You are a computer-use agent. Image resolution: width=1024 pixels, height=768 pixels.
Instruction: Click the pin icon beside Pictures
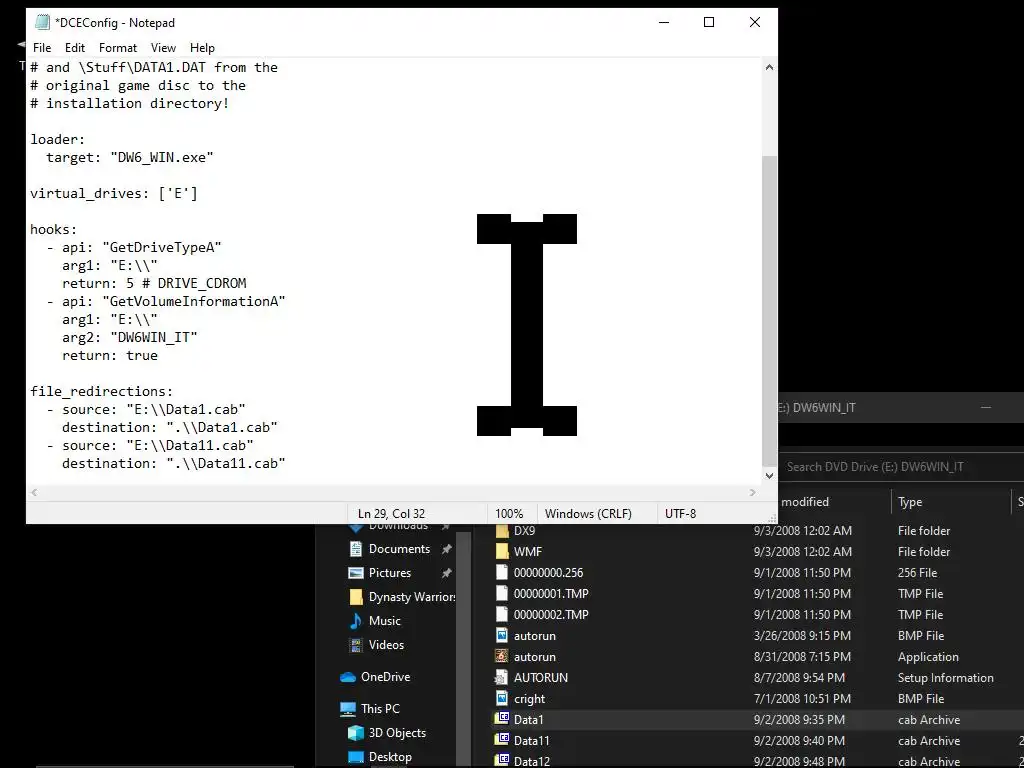(x=447, y=573)
